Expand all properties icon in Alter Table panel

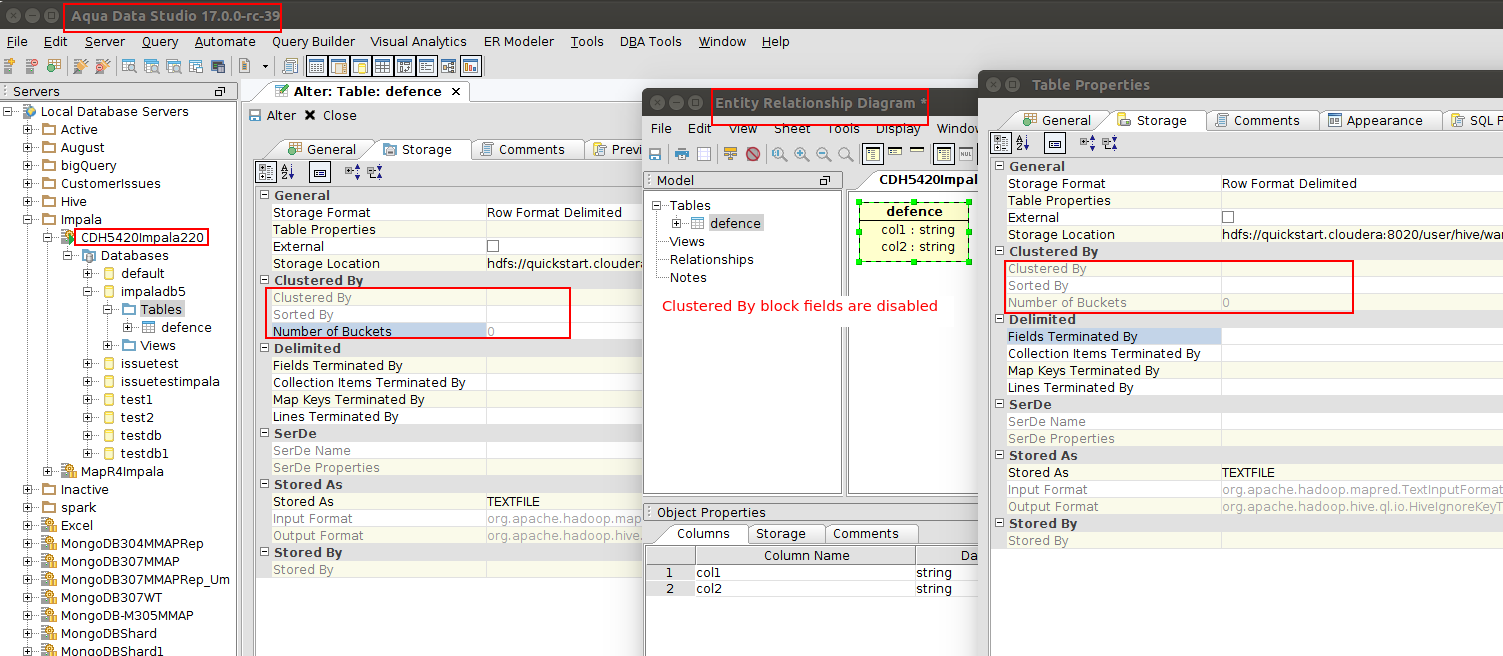[x=352, y=172]
